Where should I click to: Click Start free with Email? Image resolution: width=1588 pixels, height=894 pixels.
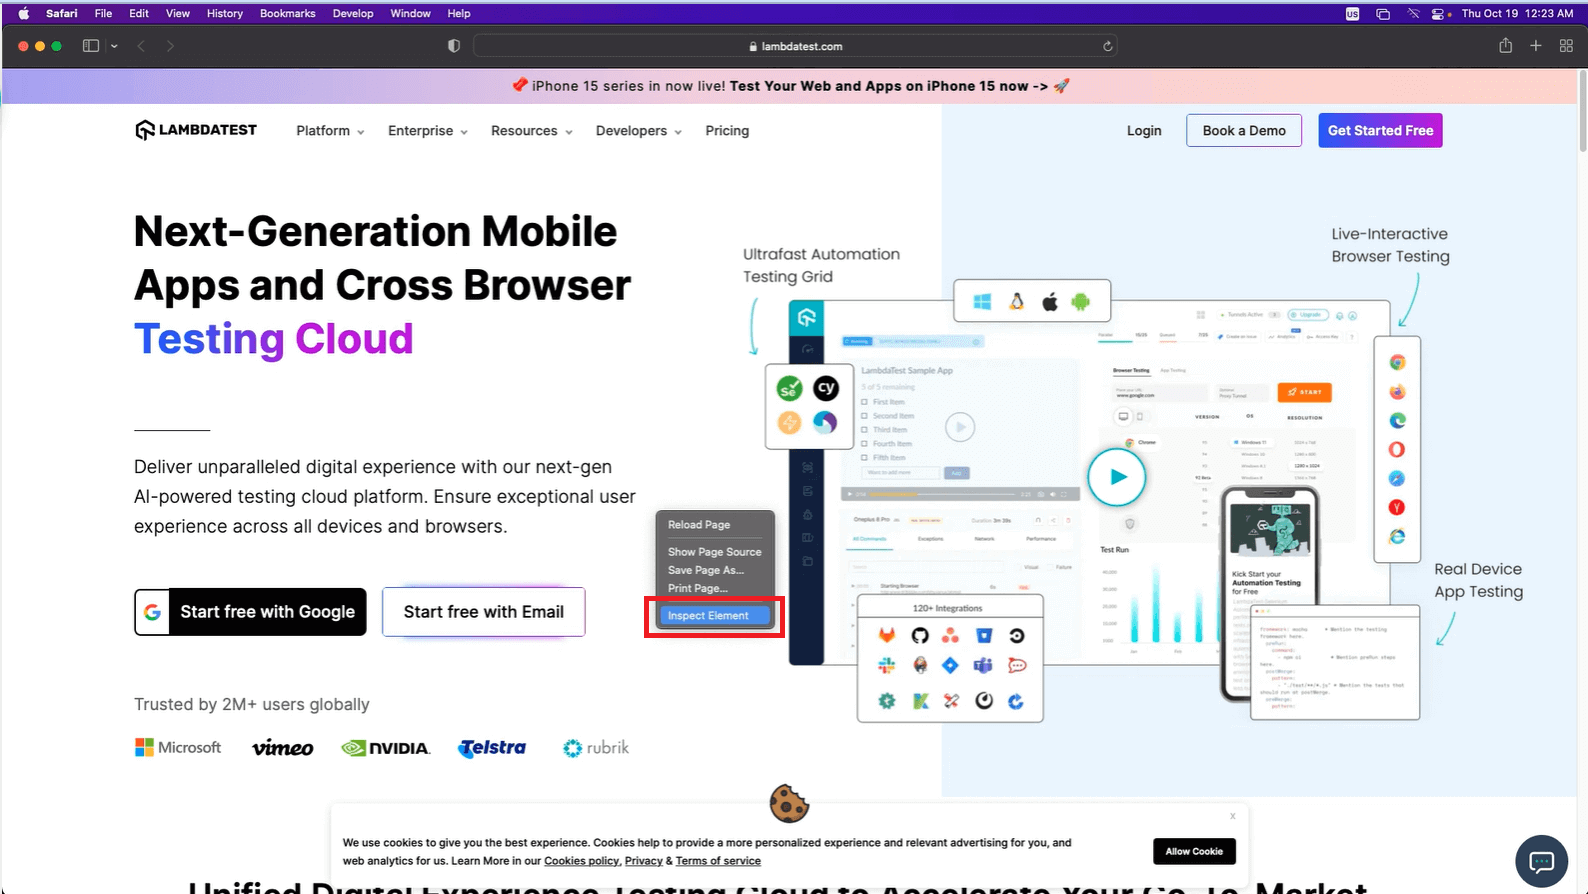[484, 612]
